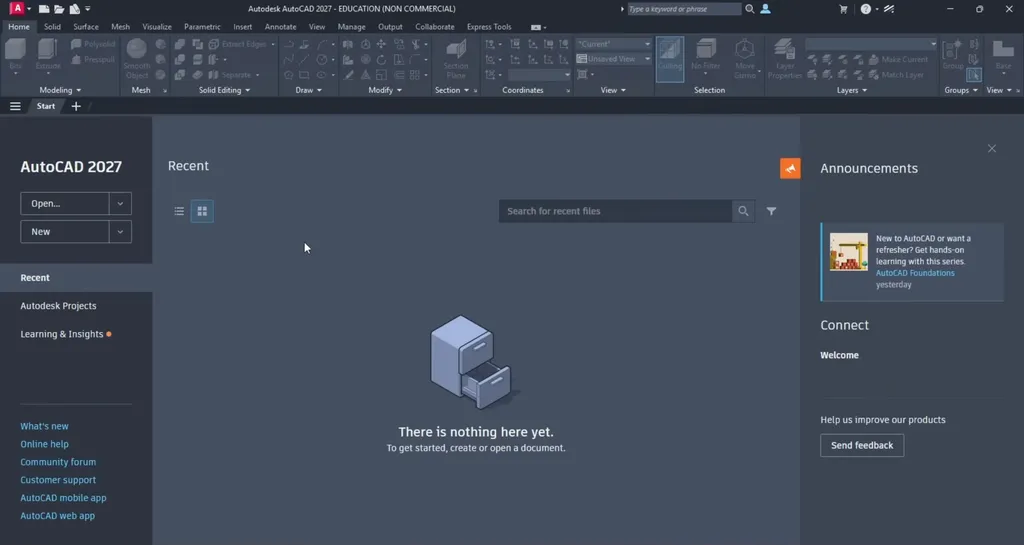The width and height of the screenshot is (1024, 545).
Task: Expand the Open... dropdown arrow
Action: pyautogui.click(x=120, y=204)
